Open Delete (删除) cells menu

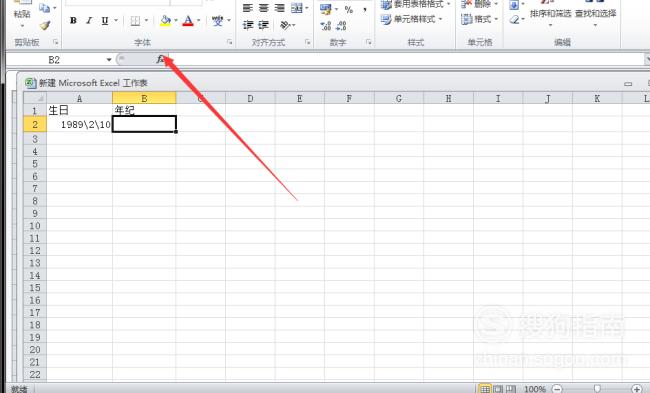[x=479, y=4]
